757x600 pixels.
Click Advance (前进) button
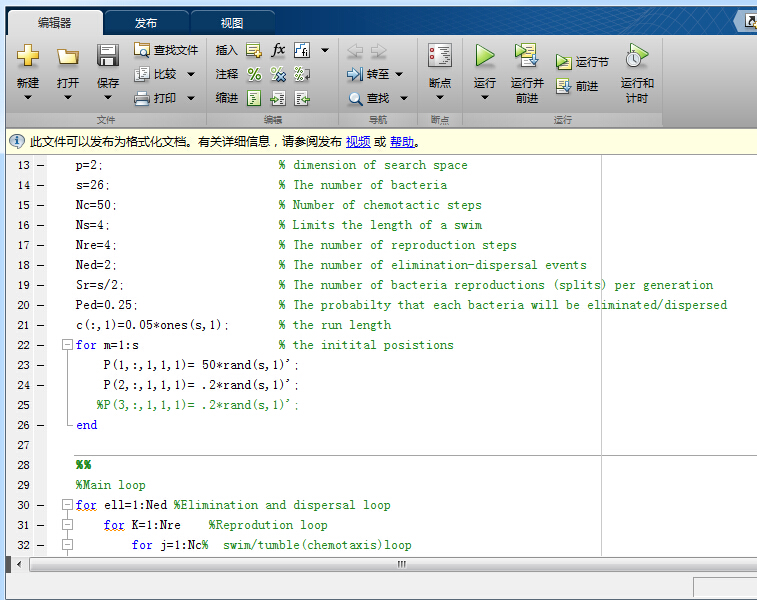(577, 86)
